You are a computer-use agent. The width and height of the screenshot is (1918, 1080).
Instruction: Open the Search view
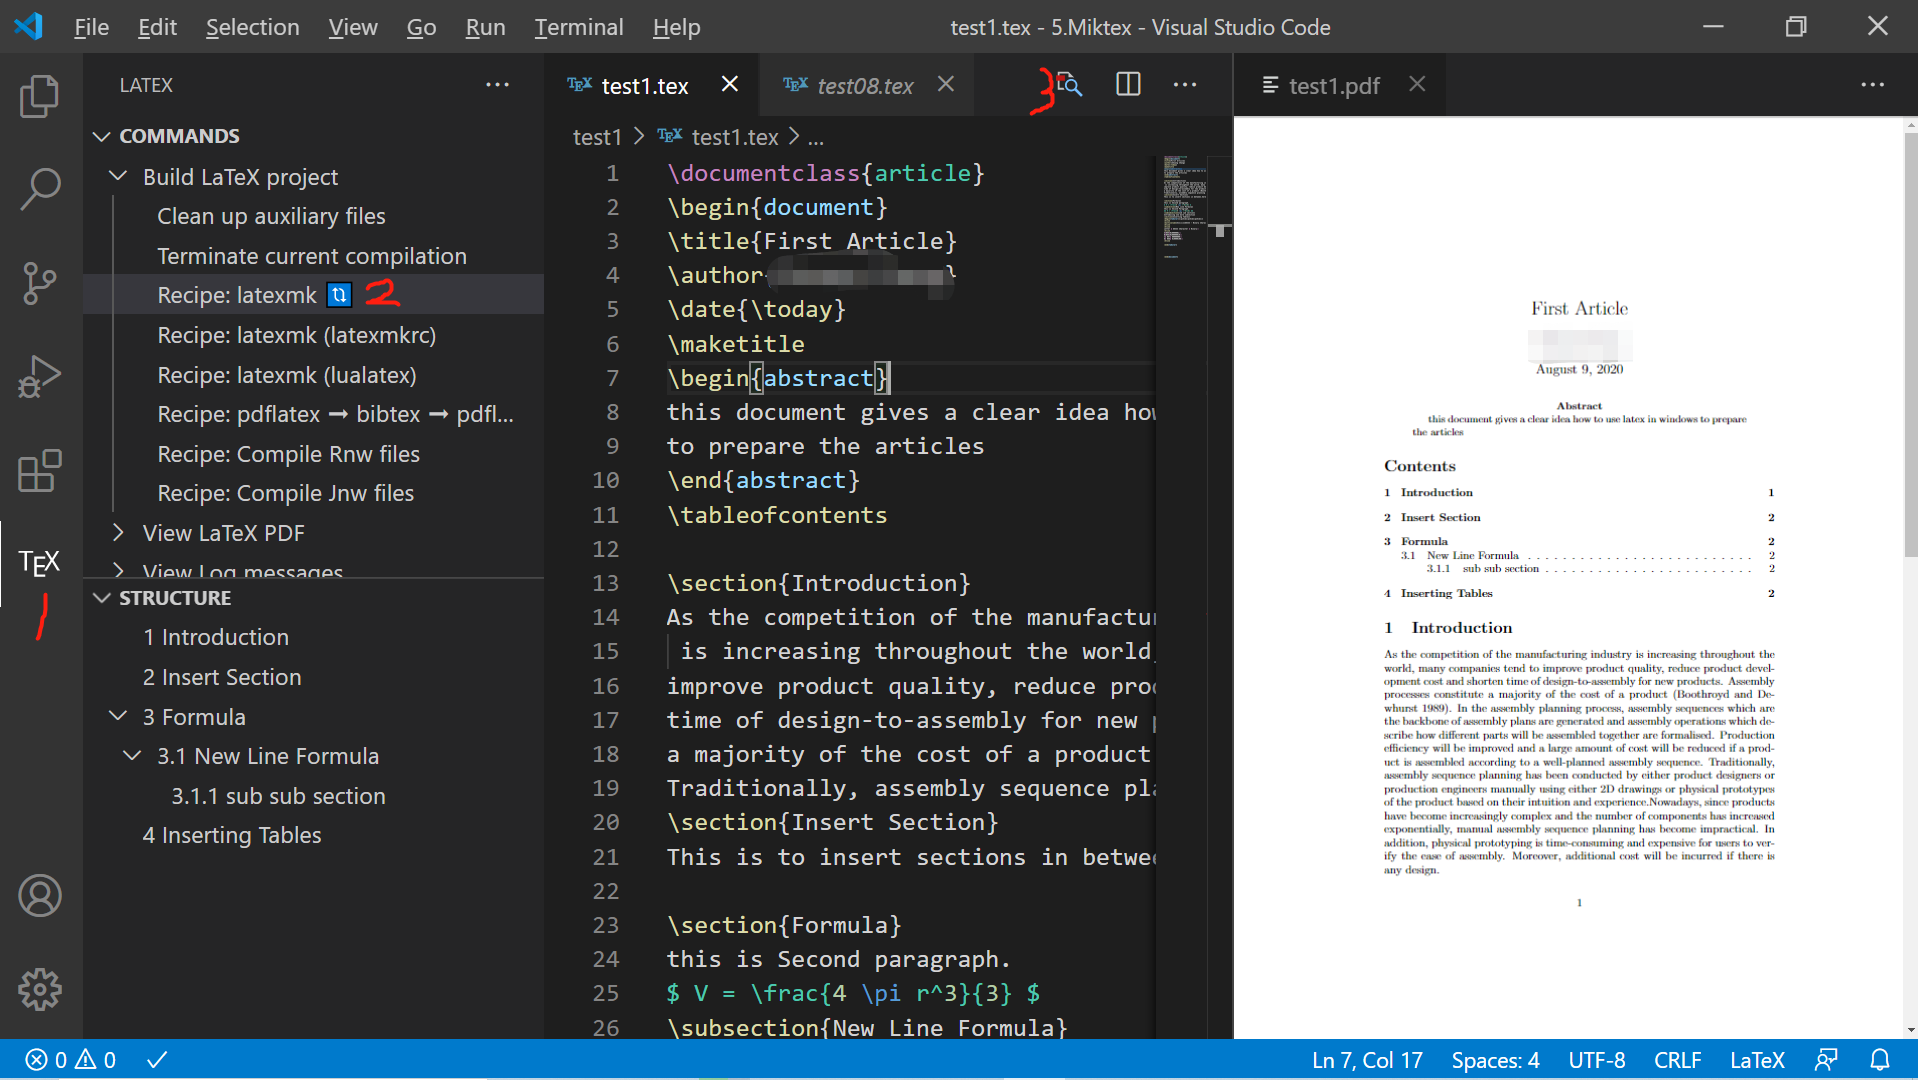coord(39,188)
